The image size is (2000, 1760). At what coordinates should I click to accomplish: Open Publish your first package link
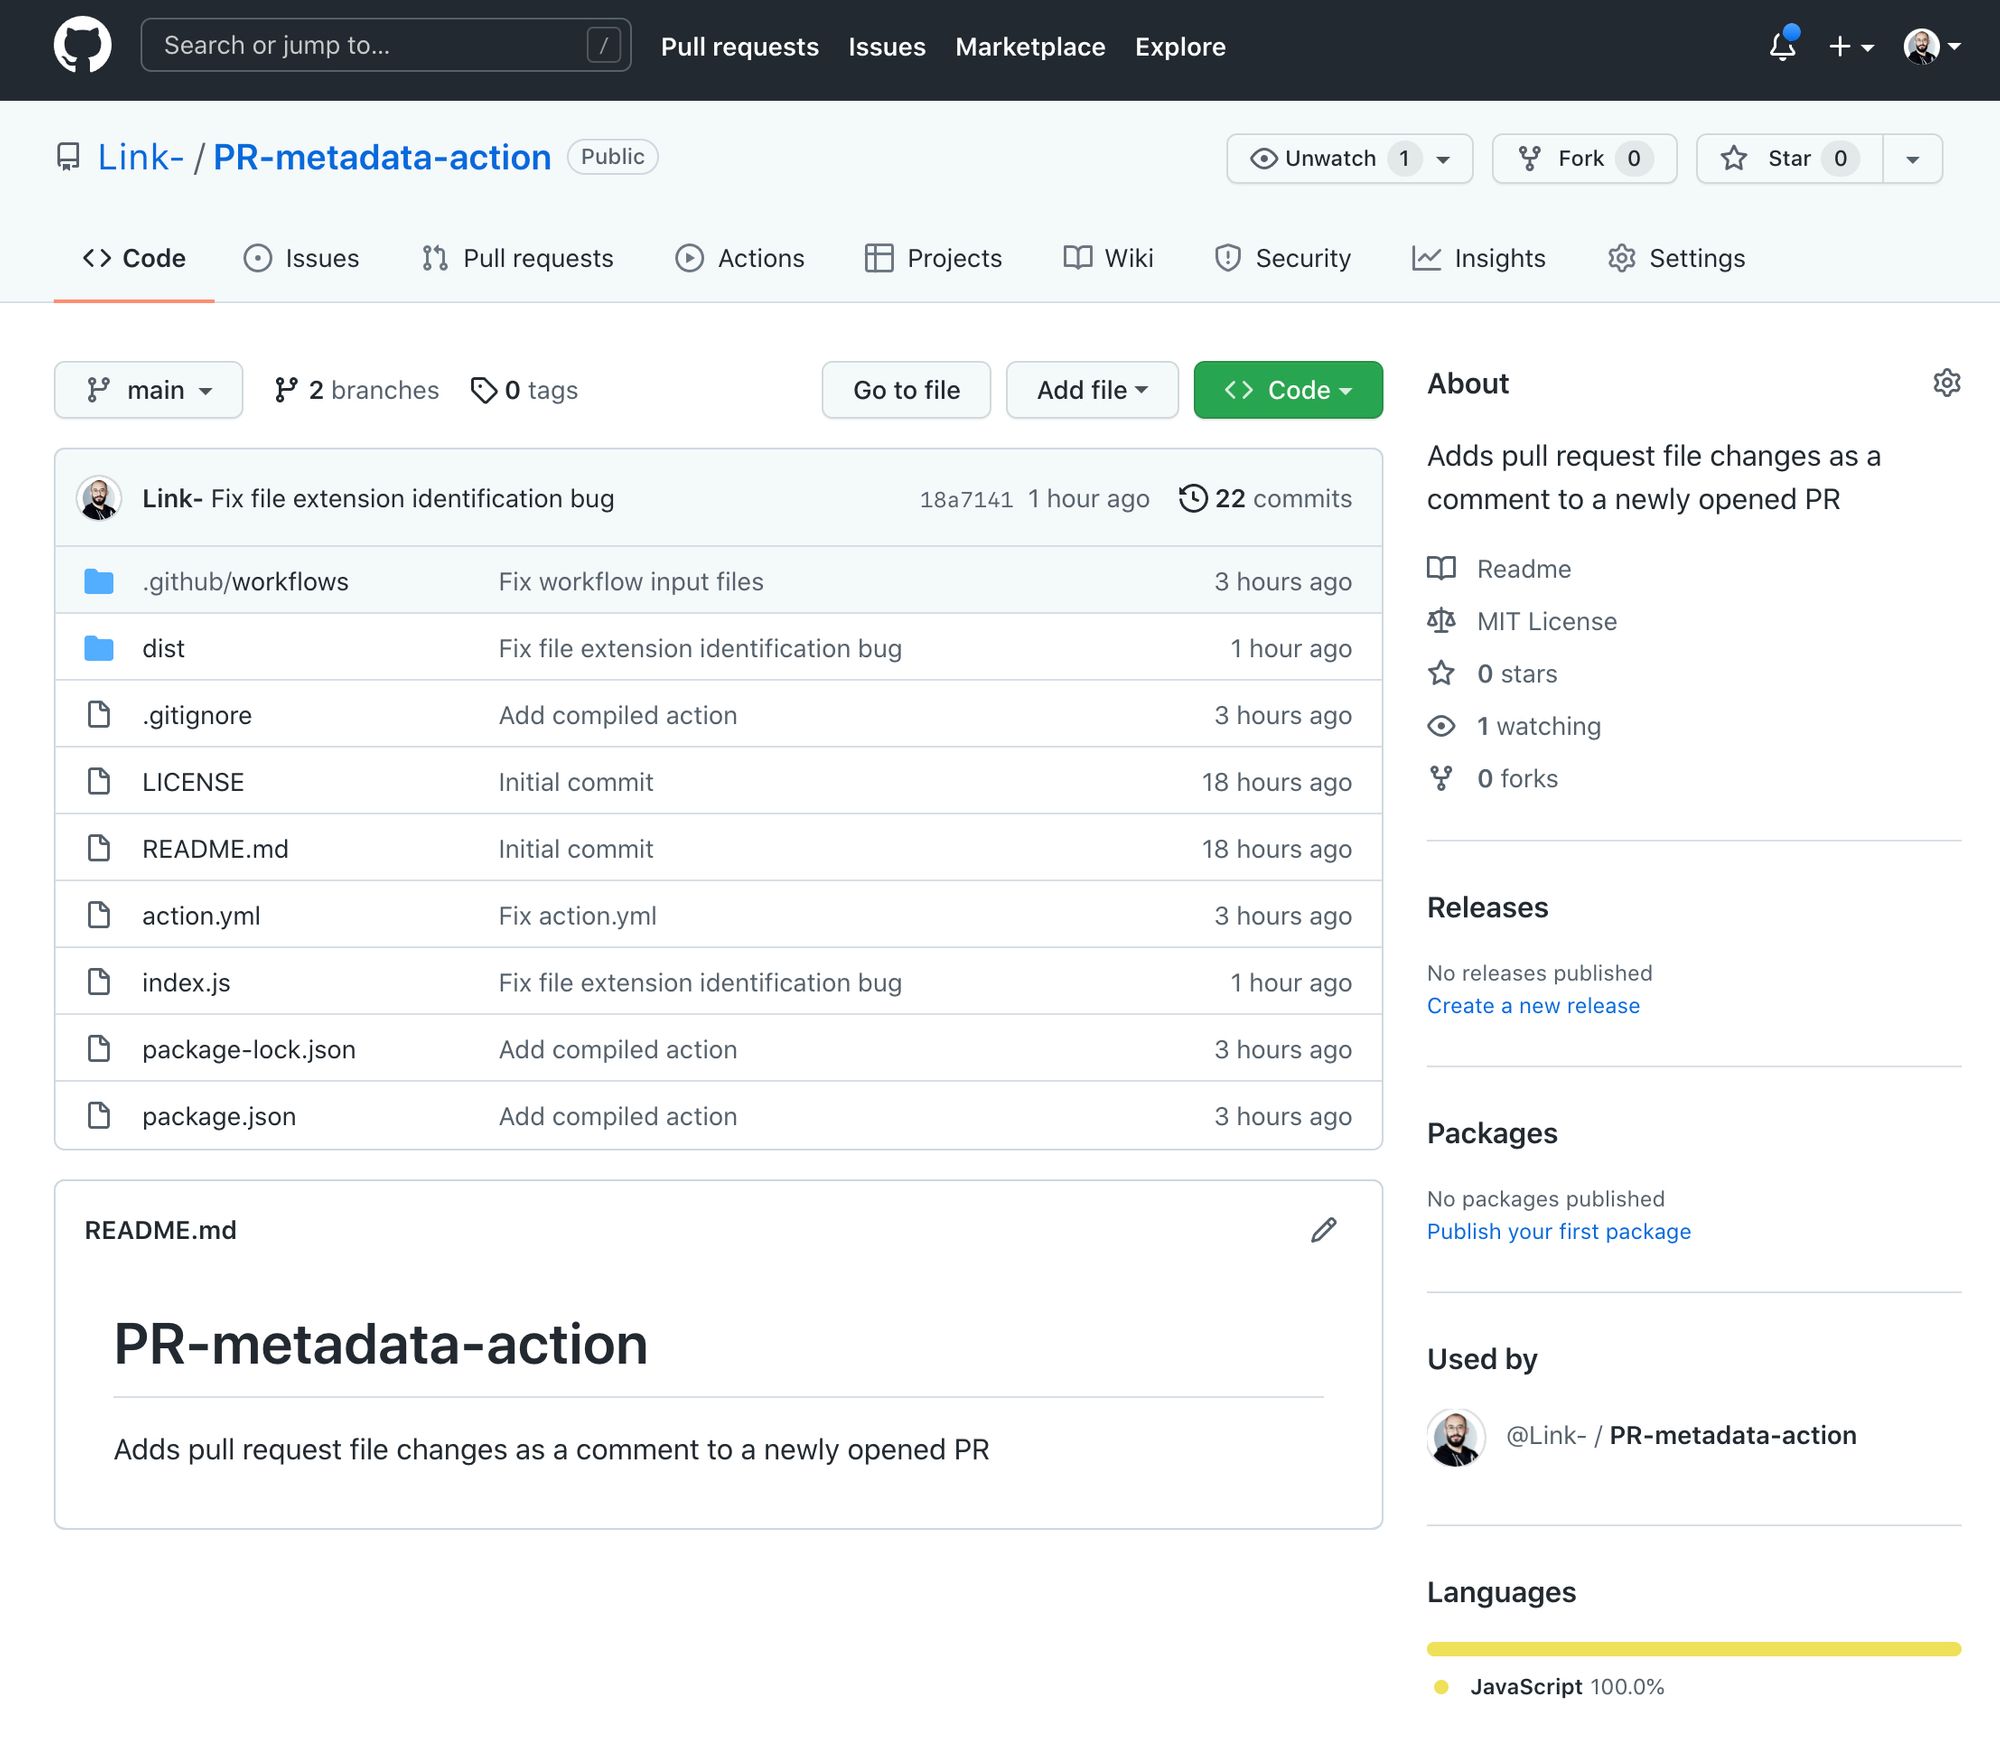(1558, 1231)
